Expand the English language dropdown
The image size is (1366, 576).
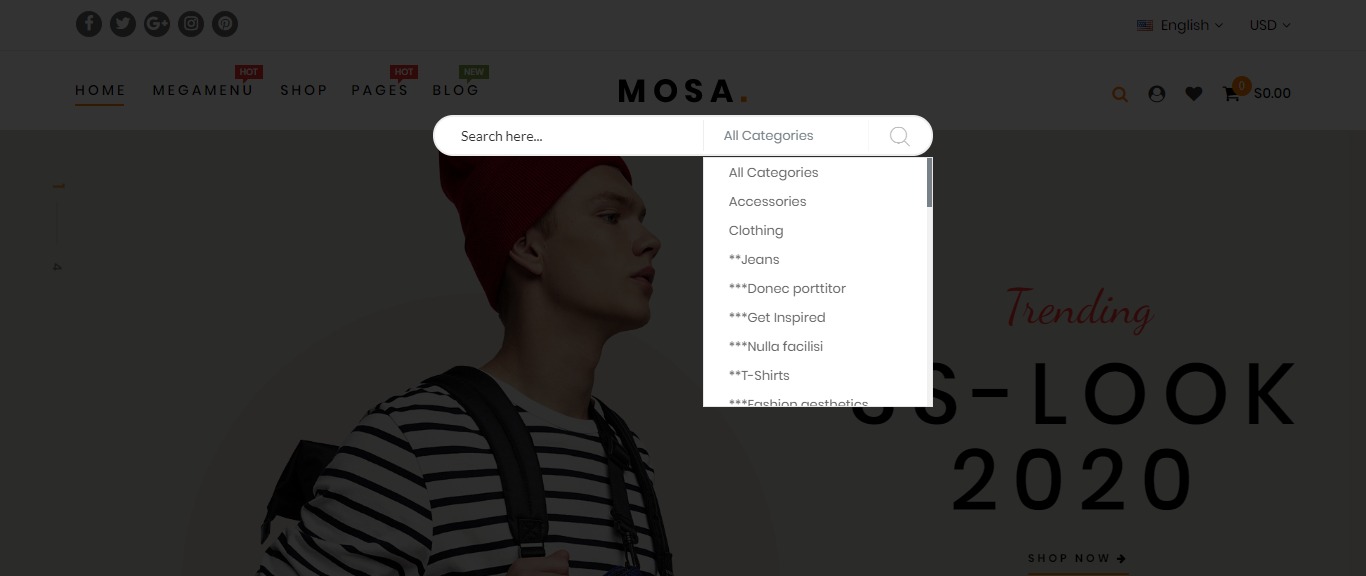(1180, 25)
